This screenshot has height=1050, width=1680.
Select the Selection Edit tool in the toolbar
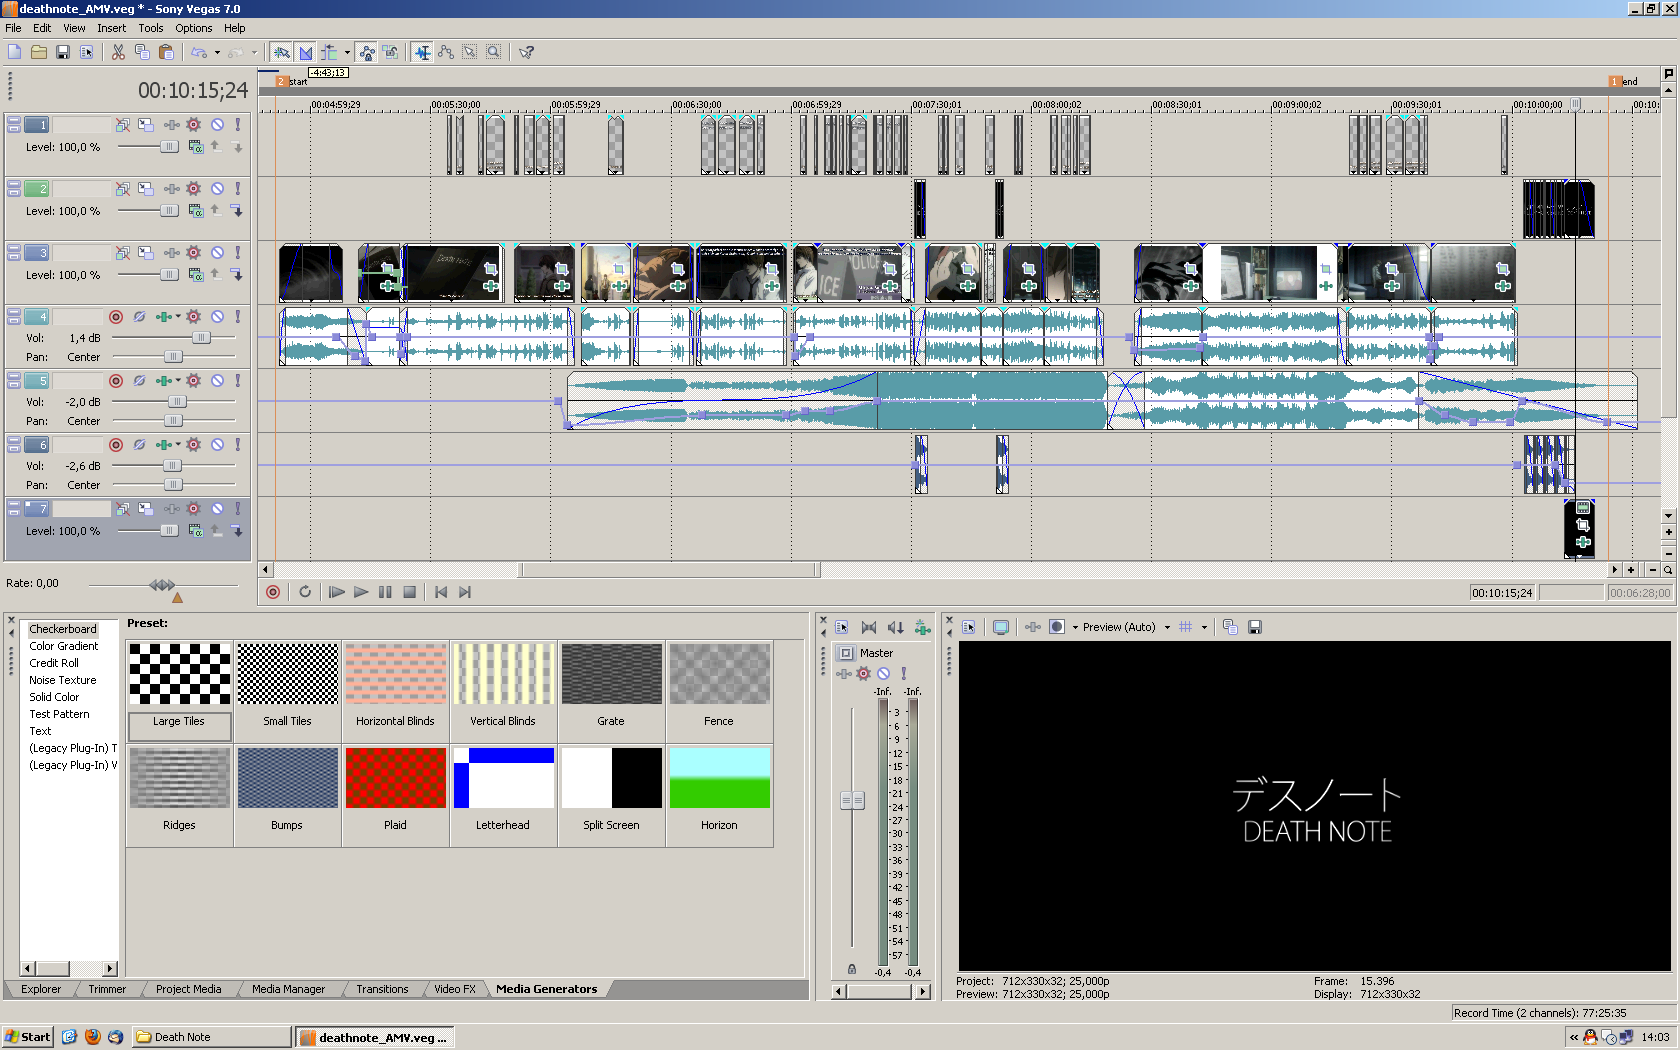coord(469,52)
